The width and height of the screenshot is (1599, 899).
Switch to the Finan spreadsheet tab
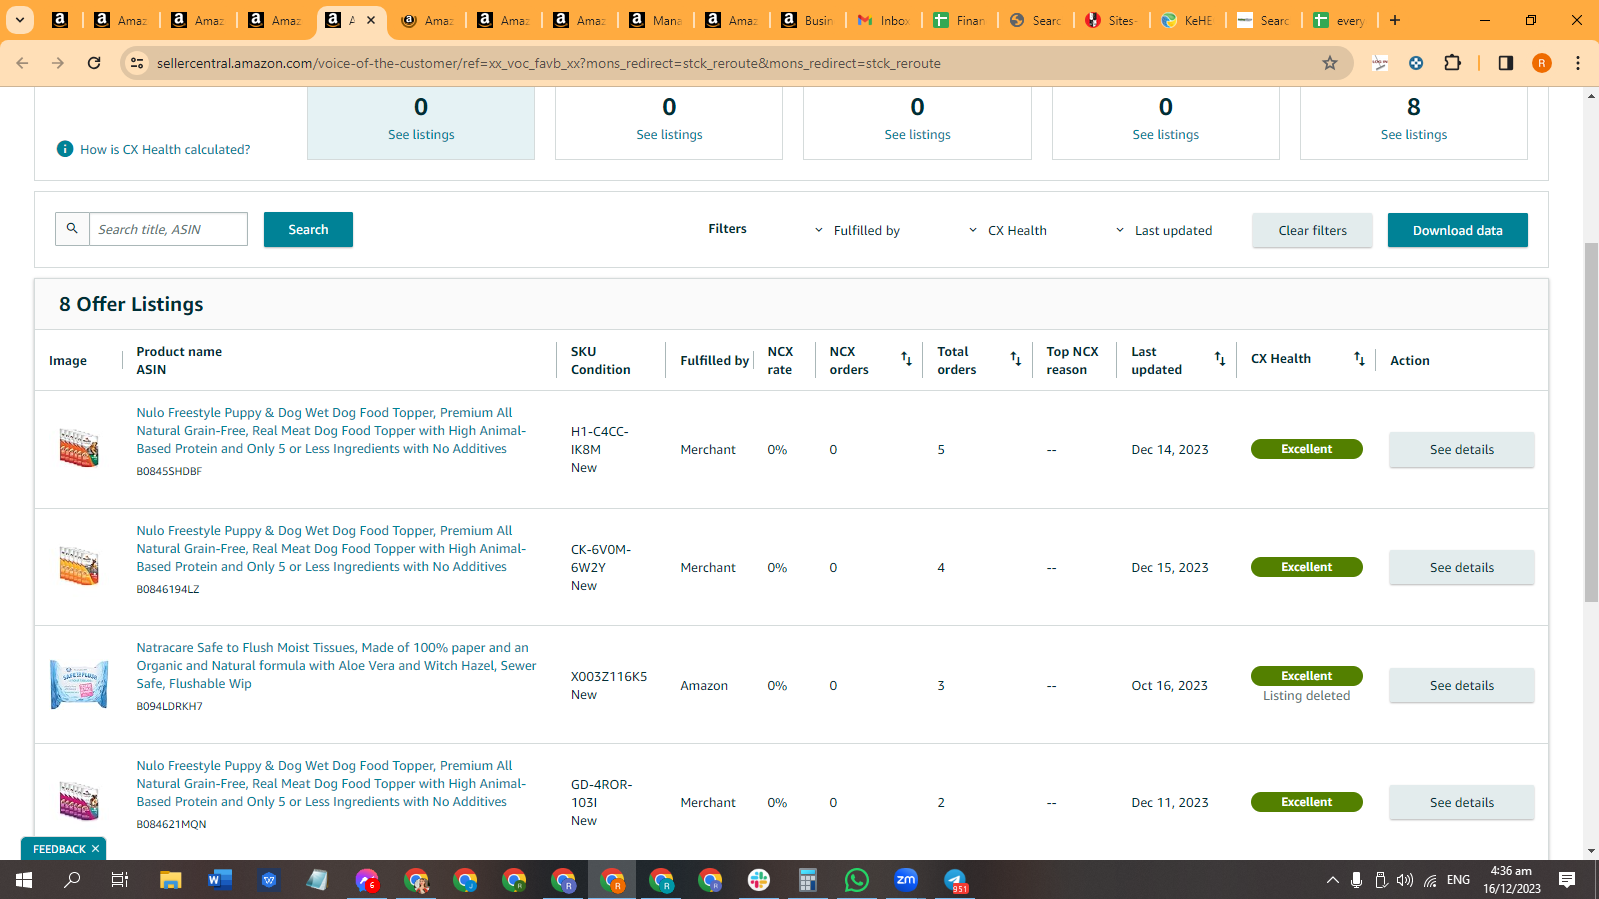click(960, 20)
